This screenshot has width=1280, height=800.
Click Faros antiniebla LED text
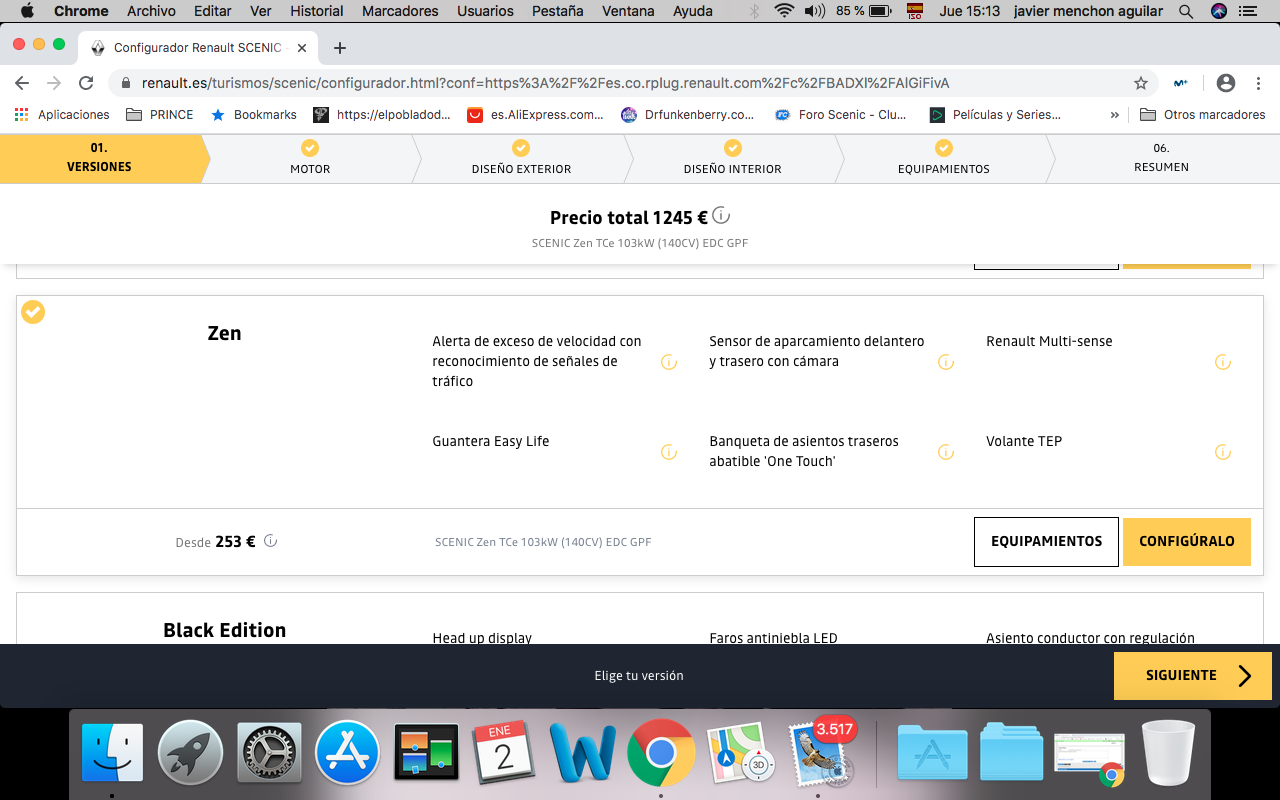773,638
